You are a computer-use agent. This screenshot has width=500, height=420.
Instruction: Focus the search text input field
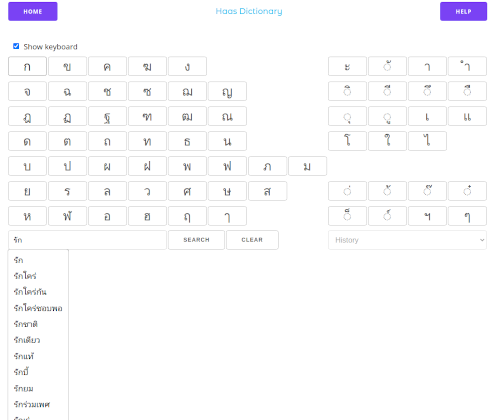tap(87, 240)
